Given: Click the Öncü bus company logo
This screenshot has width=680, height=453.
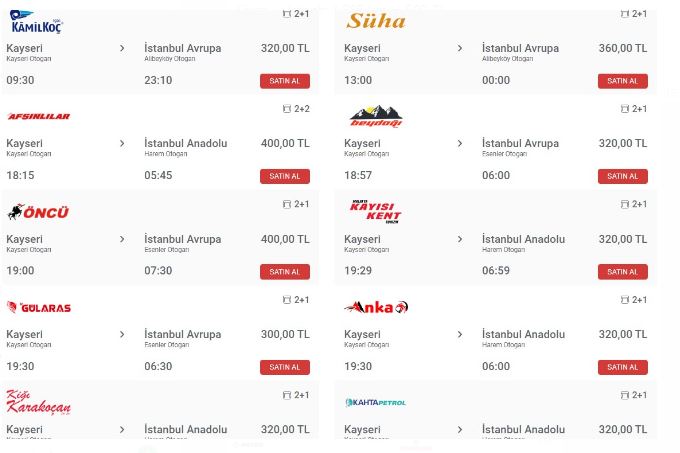Looking at the screenshot, I should (38, 212).
